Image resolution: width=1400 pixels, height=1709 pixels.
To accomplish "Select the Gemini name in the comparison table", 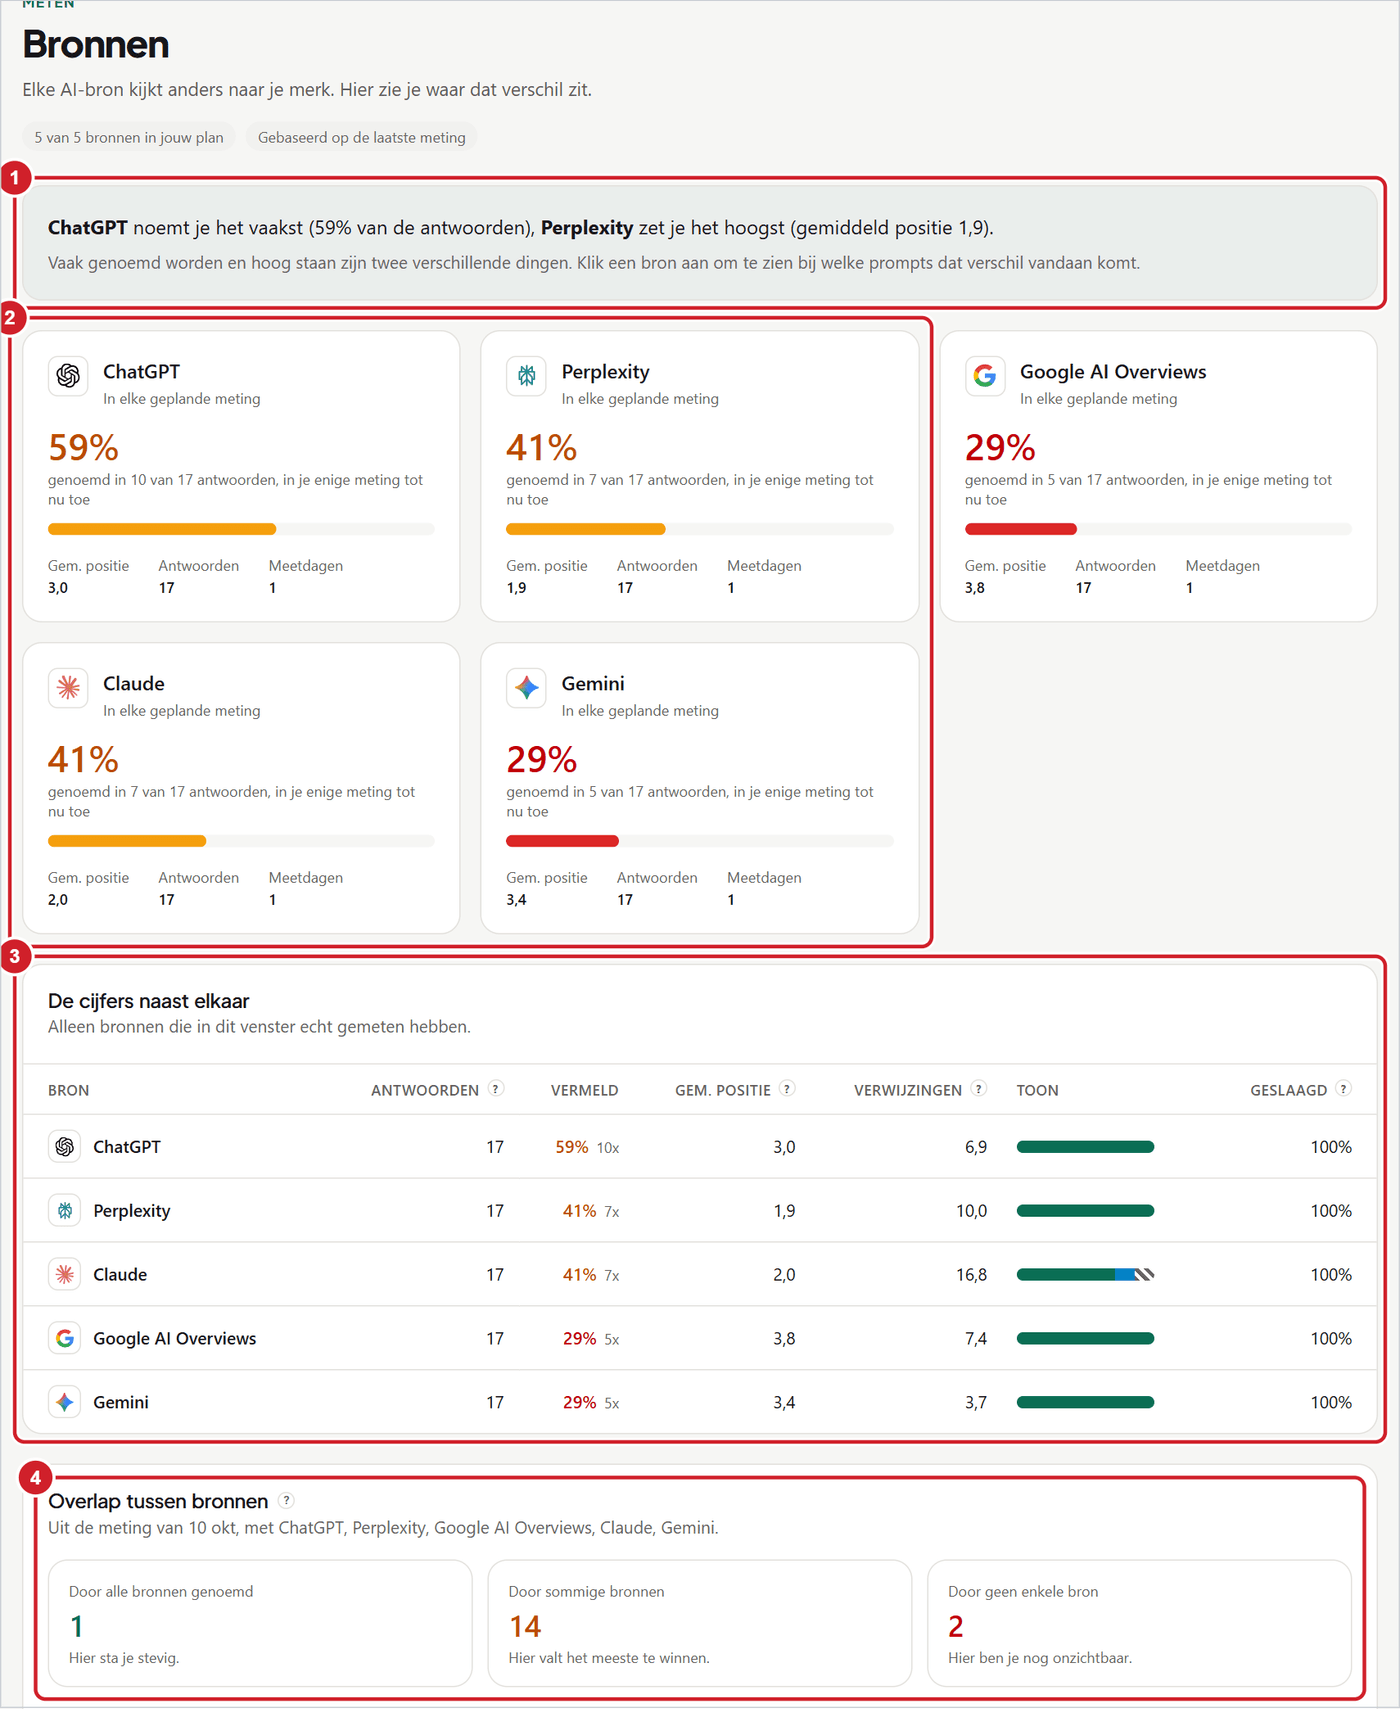I will 121,1403.
